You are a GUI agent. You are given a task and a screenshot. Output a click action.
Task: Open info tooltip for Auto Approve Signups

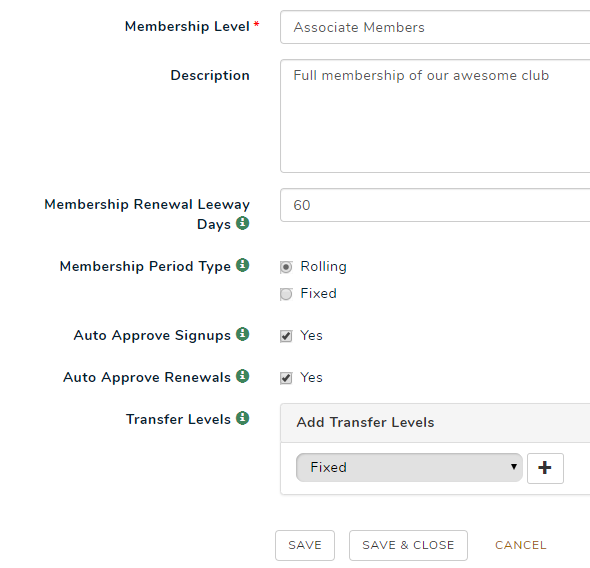[242, 334]
